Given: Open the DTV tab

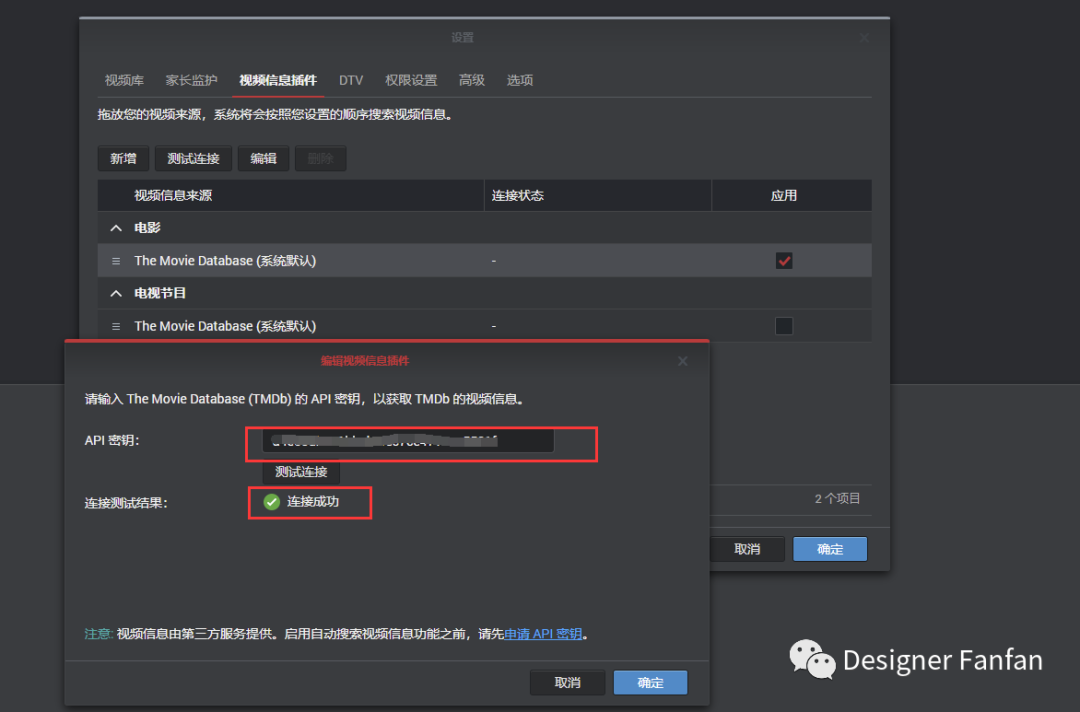Looking at the screenshot, I should (351, 81).
